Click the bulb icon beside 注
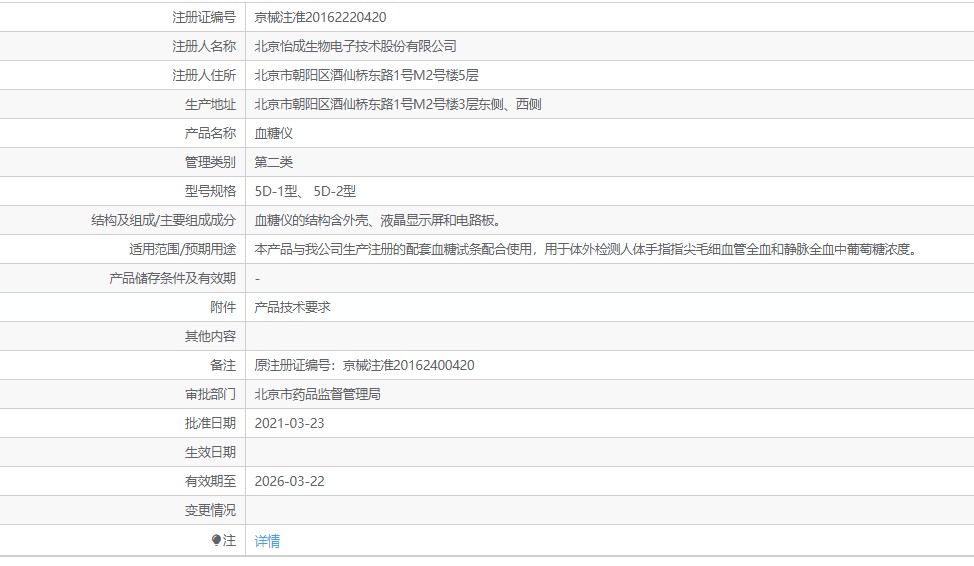974x566 pixels. tap(216, 541)
